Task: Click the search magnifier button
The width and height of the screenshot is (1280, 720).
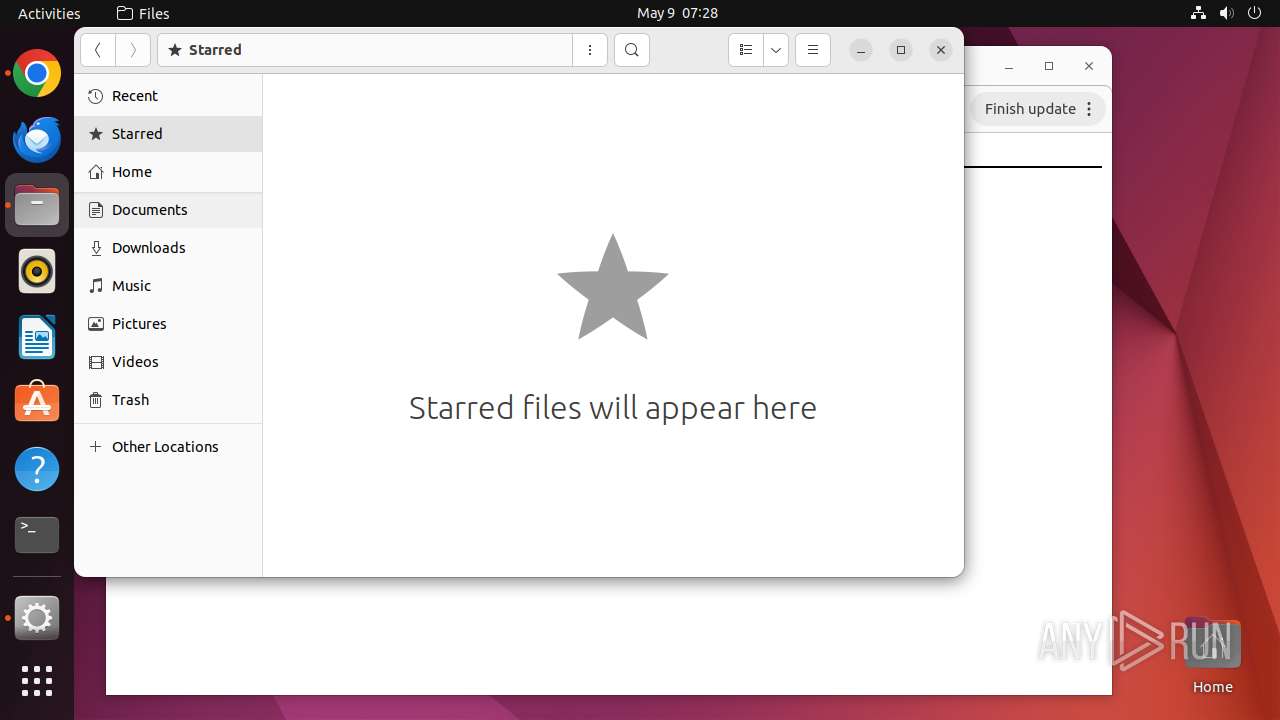Action: pos(632,50)
